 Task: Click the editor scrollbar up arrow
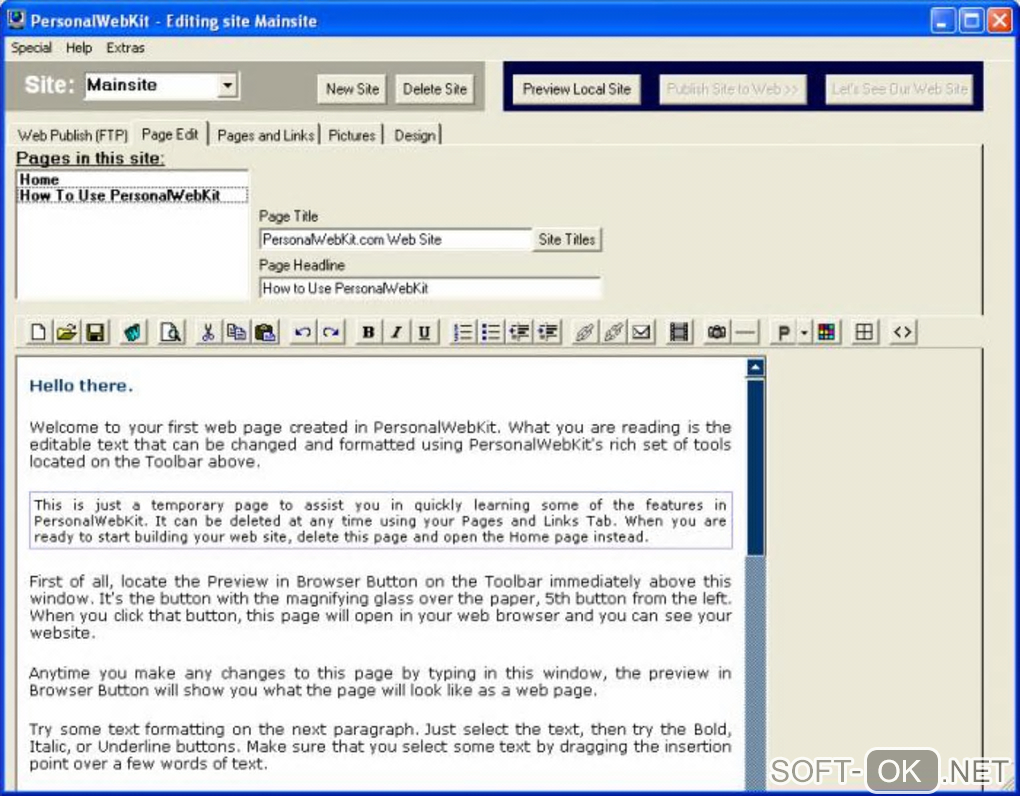tap(755, 368)
